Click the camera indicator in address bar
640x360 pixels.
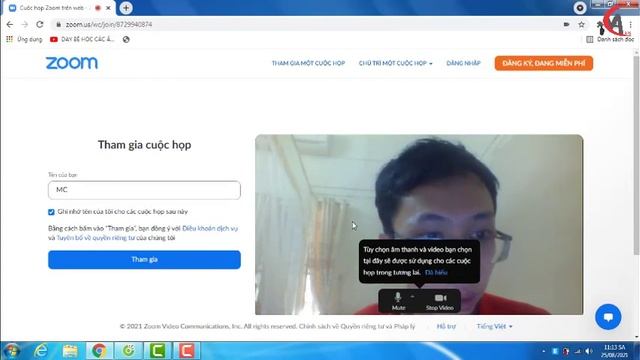tap(567, 24)
